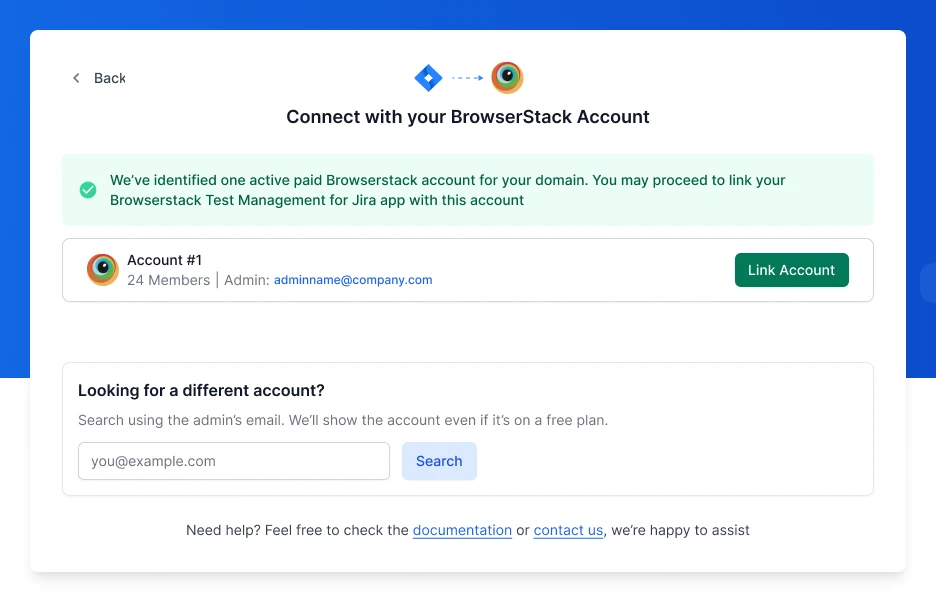Click the BrowserStack logo in the header

point(507,78)
